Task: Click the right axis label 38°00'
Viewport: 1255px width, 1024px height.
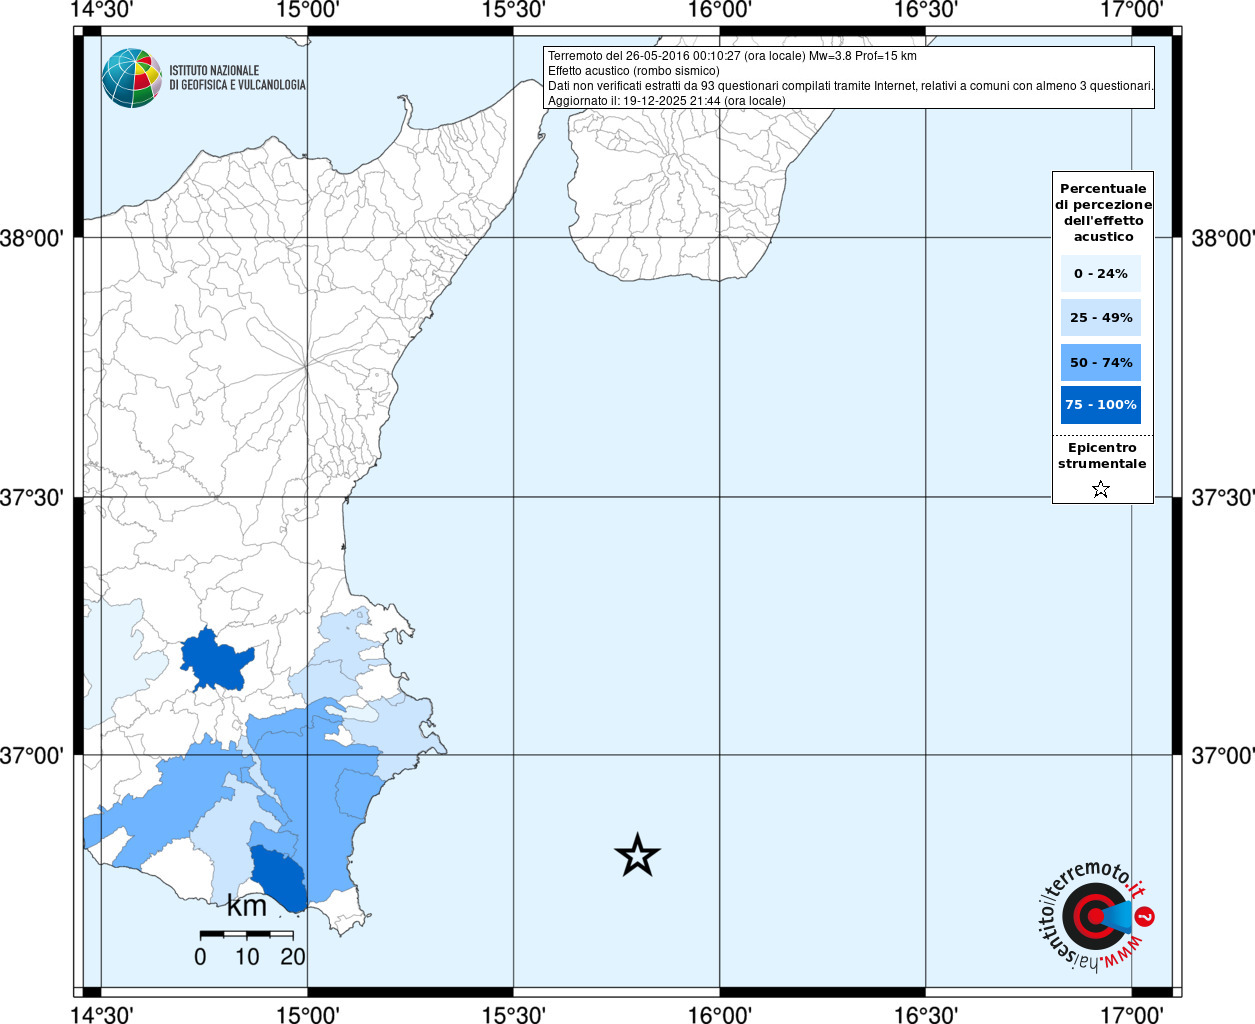Action: tap(1222, 238)
